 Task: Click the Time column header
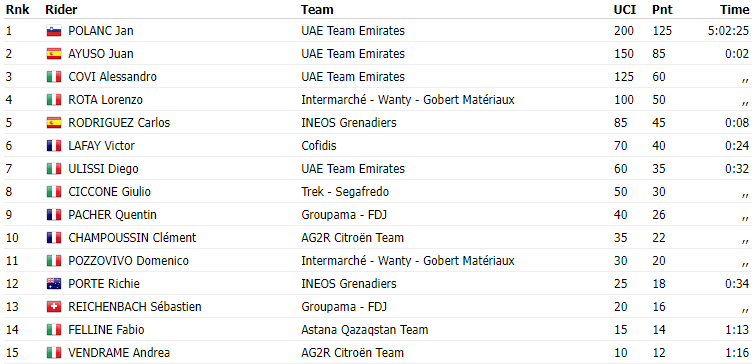tap(735, 10)
